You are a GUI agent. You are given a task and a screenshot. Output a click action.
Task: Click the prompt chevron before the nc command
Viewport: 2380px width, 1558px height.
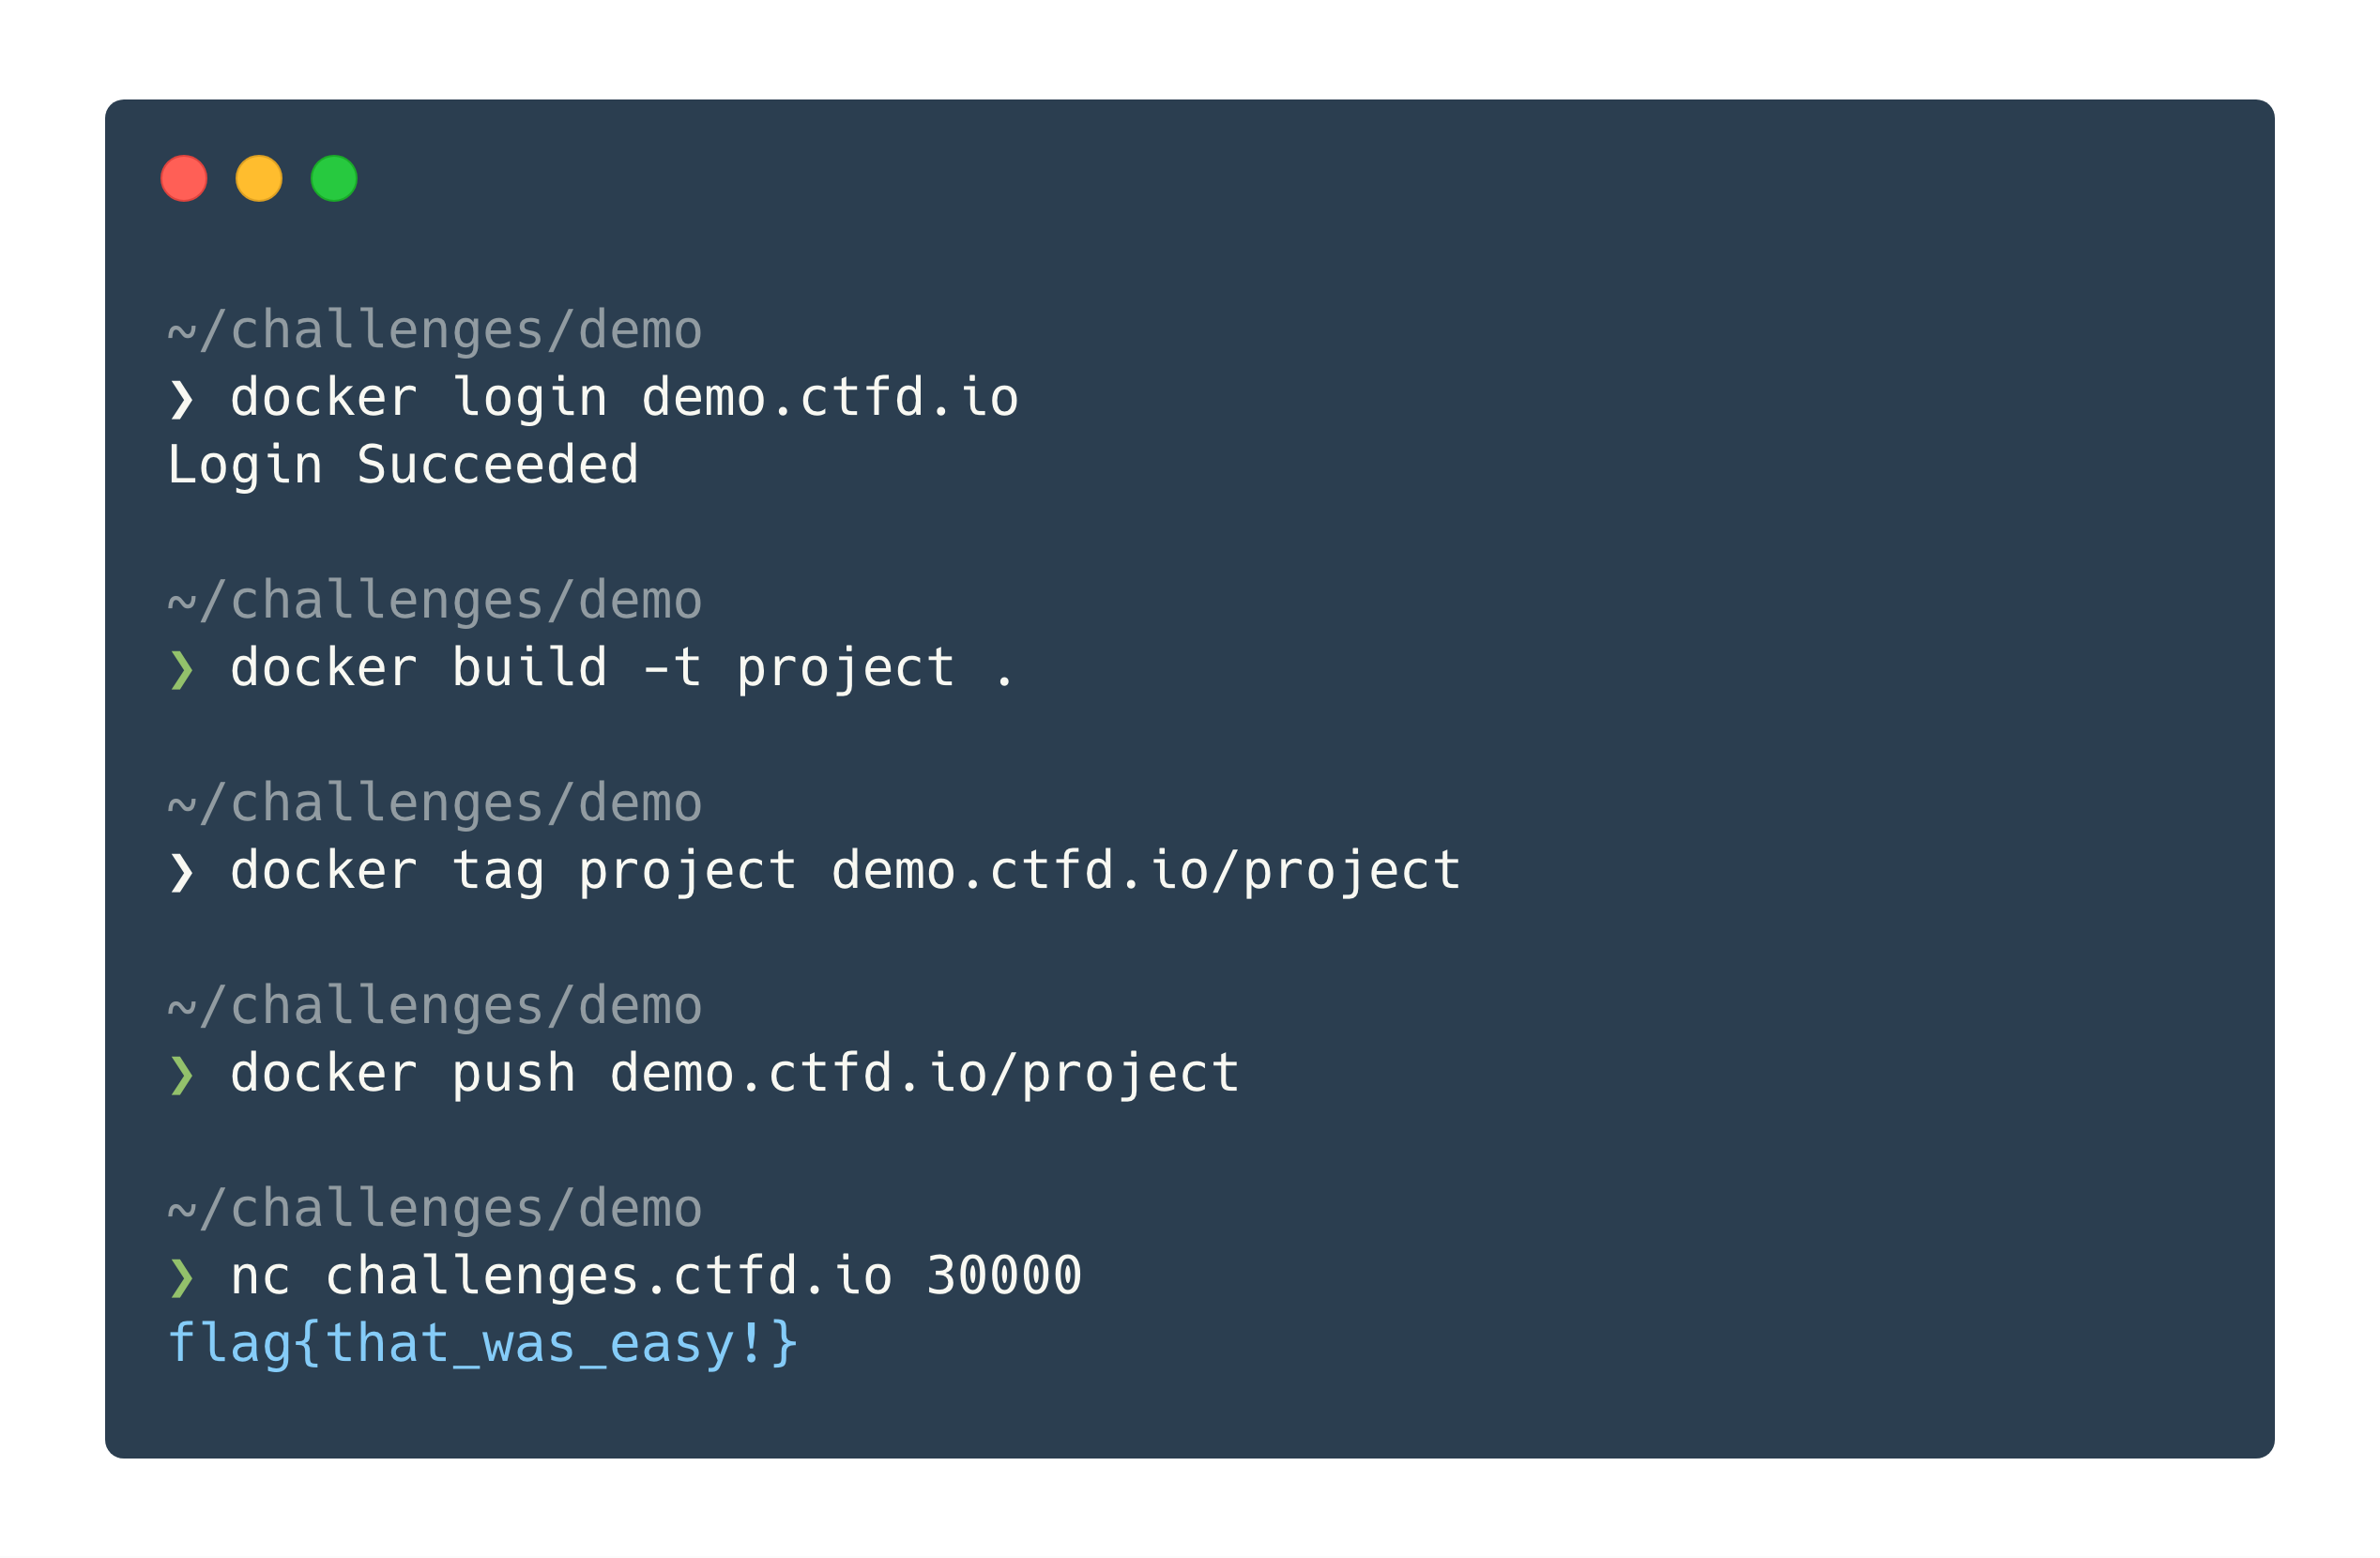tap(182, 1278)
